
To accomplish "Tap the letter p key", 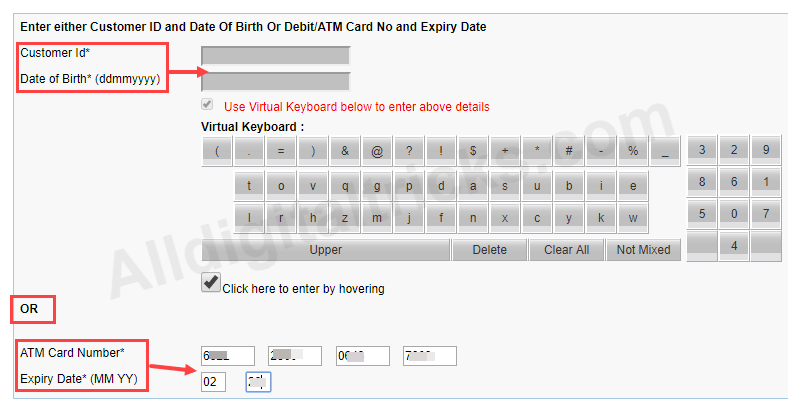I will point(409,186).
